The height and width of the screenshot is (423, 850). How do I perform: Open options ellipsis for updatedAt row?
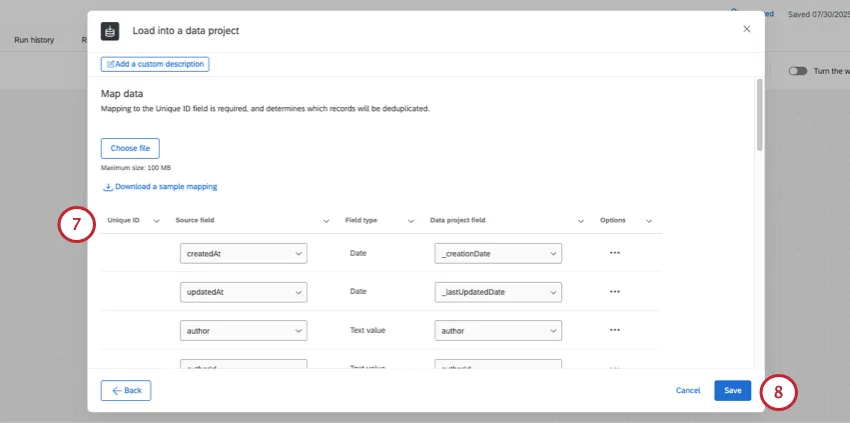[x=614, y=291]
